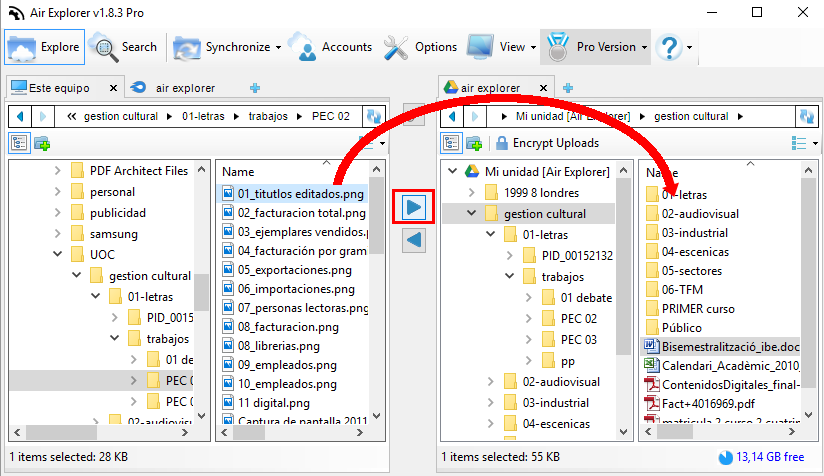
Task: Close the Este equipo tab
Action: tap(113, 88)
